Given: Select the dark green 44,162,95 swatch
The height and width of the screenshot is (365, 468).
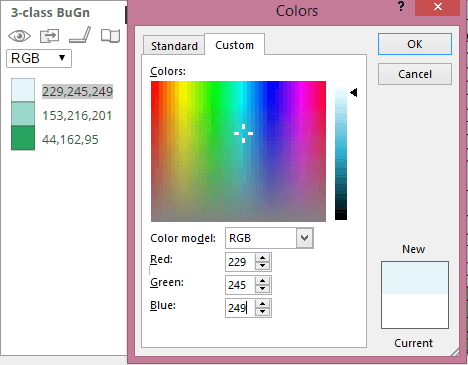Looking at the screenshot, I should click(23, 138).
